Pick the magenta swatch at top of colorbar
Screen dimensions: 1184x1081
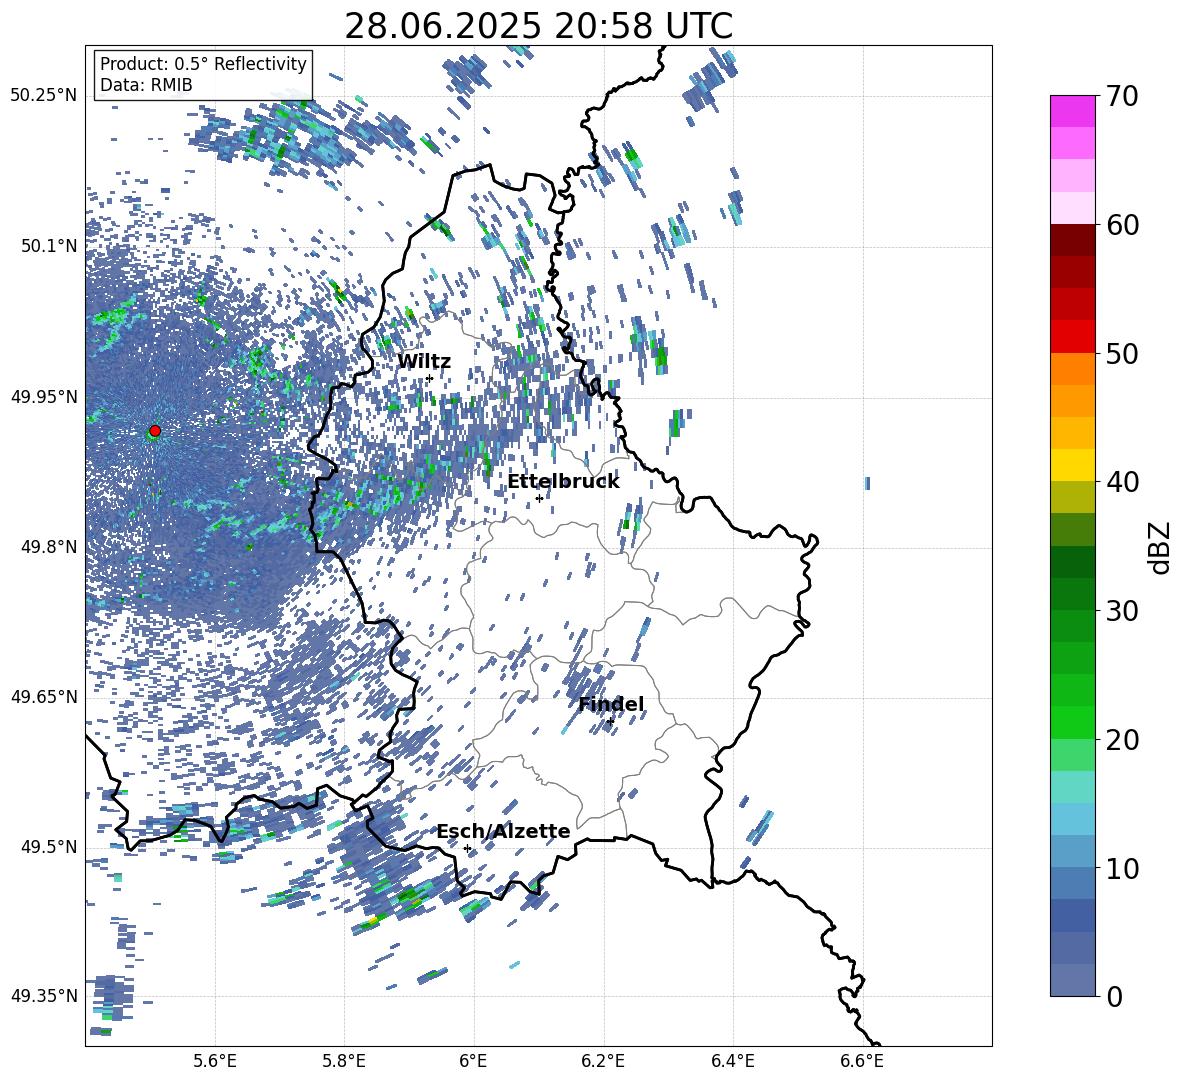pos(1072,112)
